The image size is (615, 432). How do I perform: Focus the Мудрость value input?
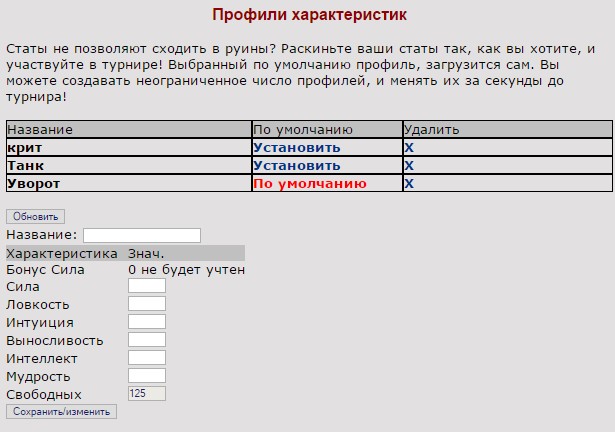coord(147,376)
